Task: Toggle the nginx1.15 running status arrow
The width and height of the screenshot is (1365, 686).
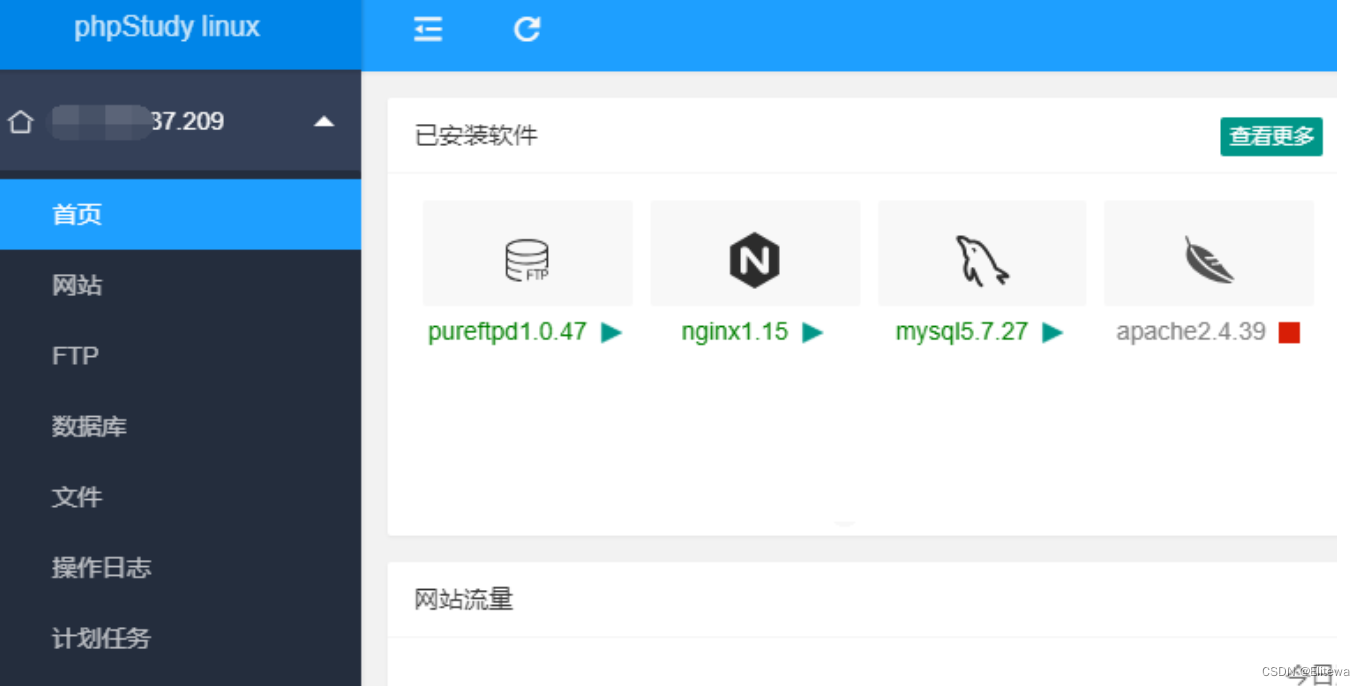Action: pos(812,333)
